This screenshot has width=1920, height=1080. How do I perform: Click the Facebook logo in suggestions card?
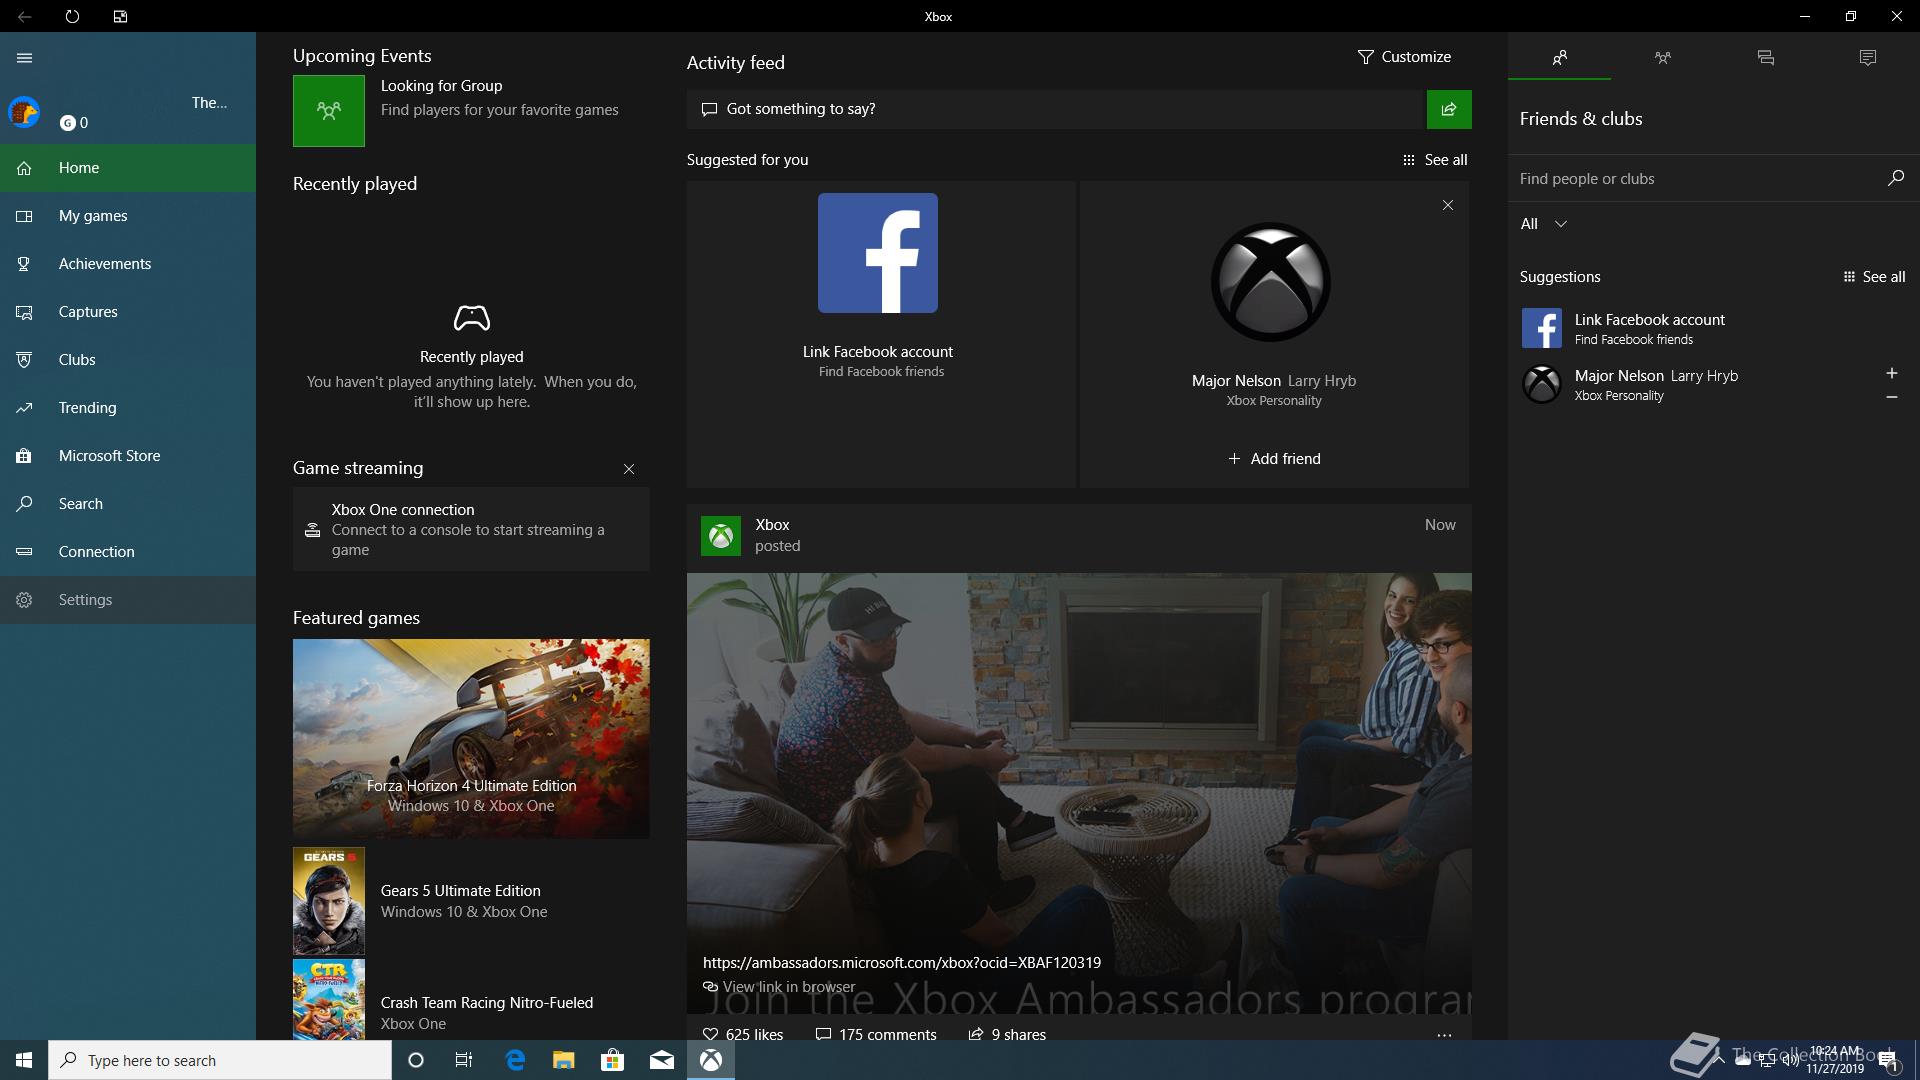878,253
